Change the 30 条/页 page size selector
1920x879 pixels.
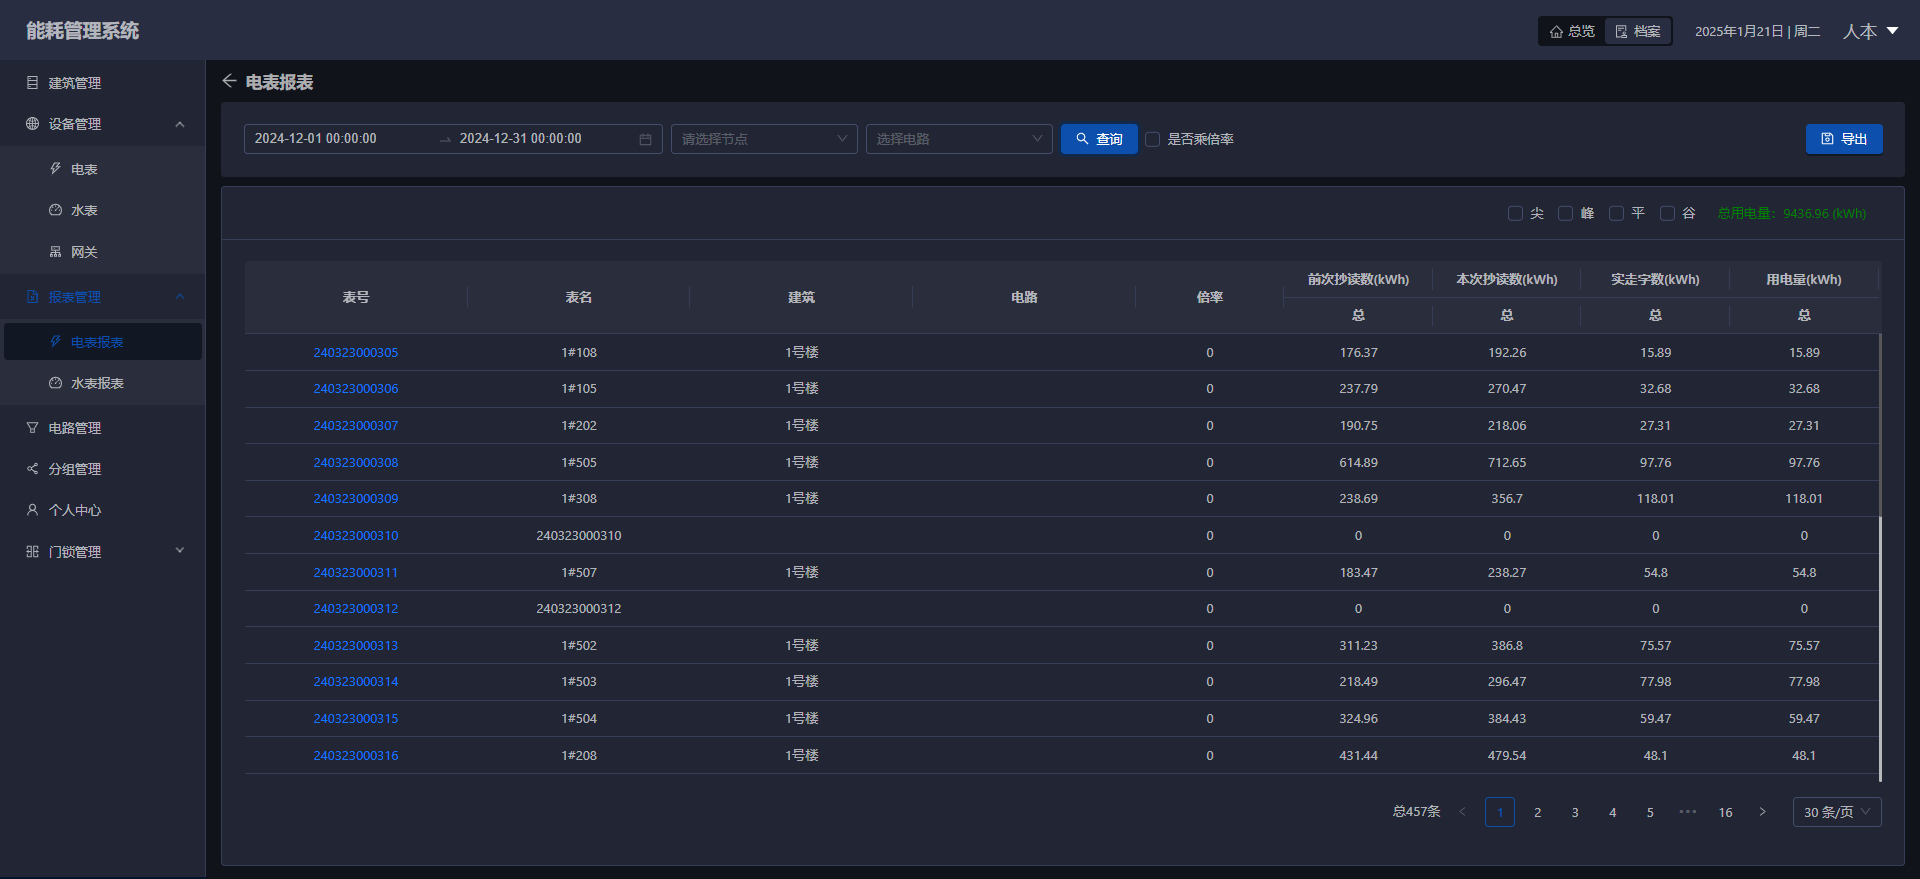coord(1836,812)
